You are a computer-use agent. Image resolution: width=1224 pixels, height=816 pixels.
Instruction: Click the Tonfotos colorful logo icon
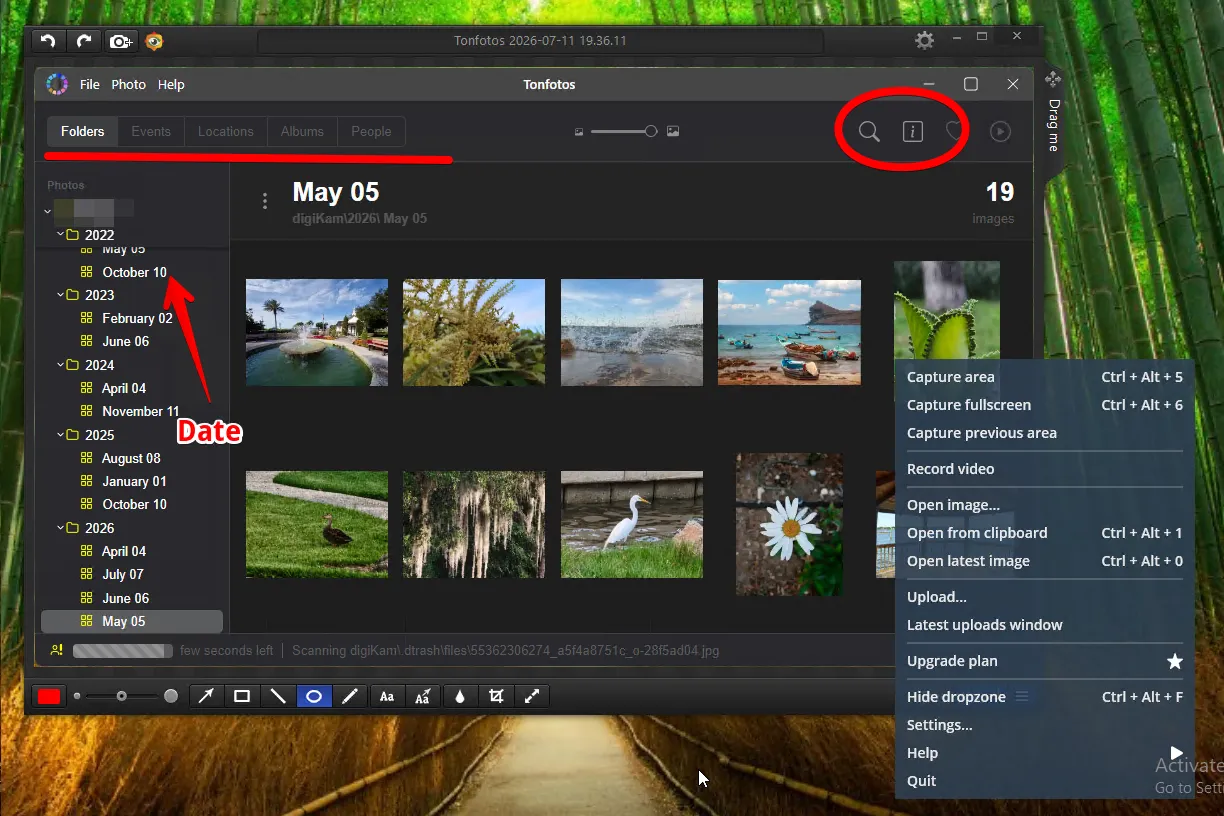[57, 84]
